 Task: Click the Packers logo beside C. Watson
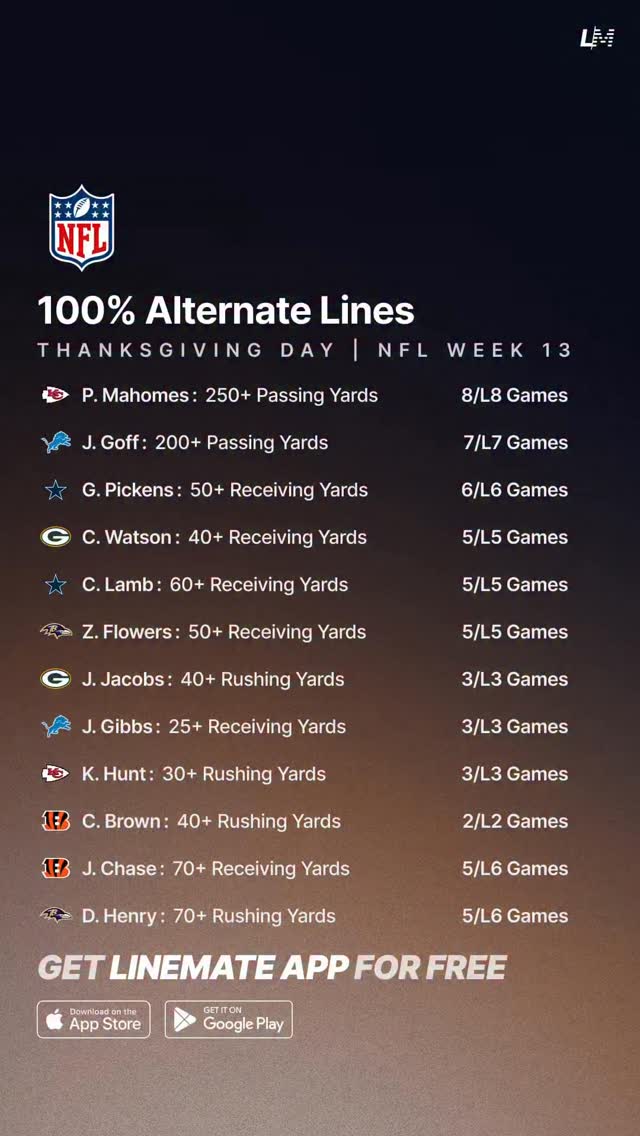(56, 537)
